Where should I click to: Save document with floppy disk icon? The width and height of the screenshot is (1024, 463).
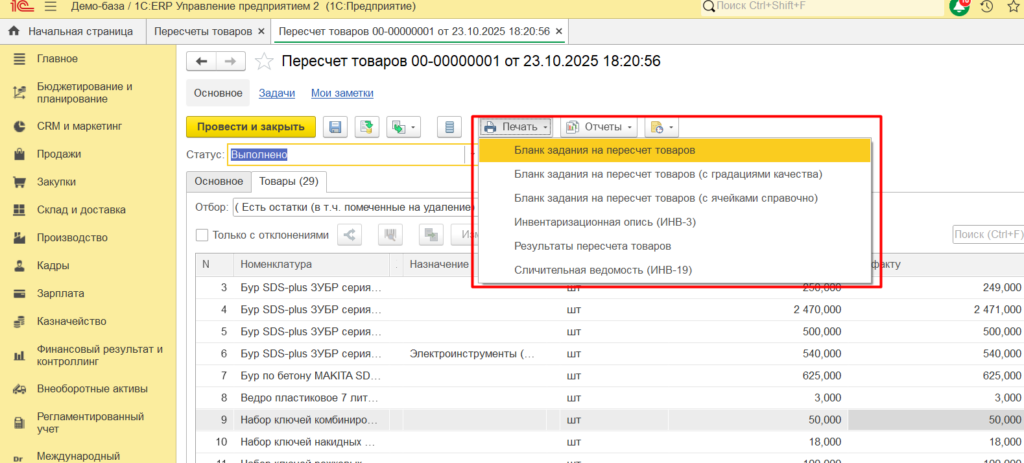click(x=335, y=127)
